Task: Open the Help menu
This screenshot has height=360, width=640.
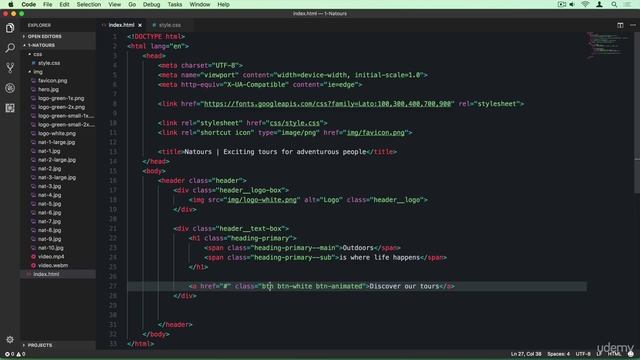Action: 223,4
